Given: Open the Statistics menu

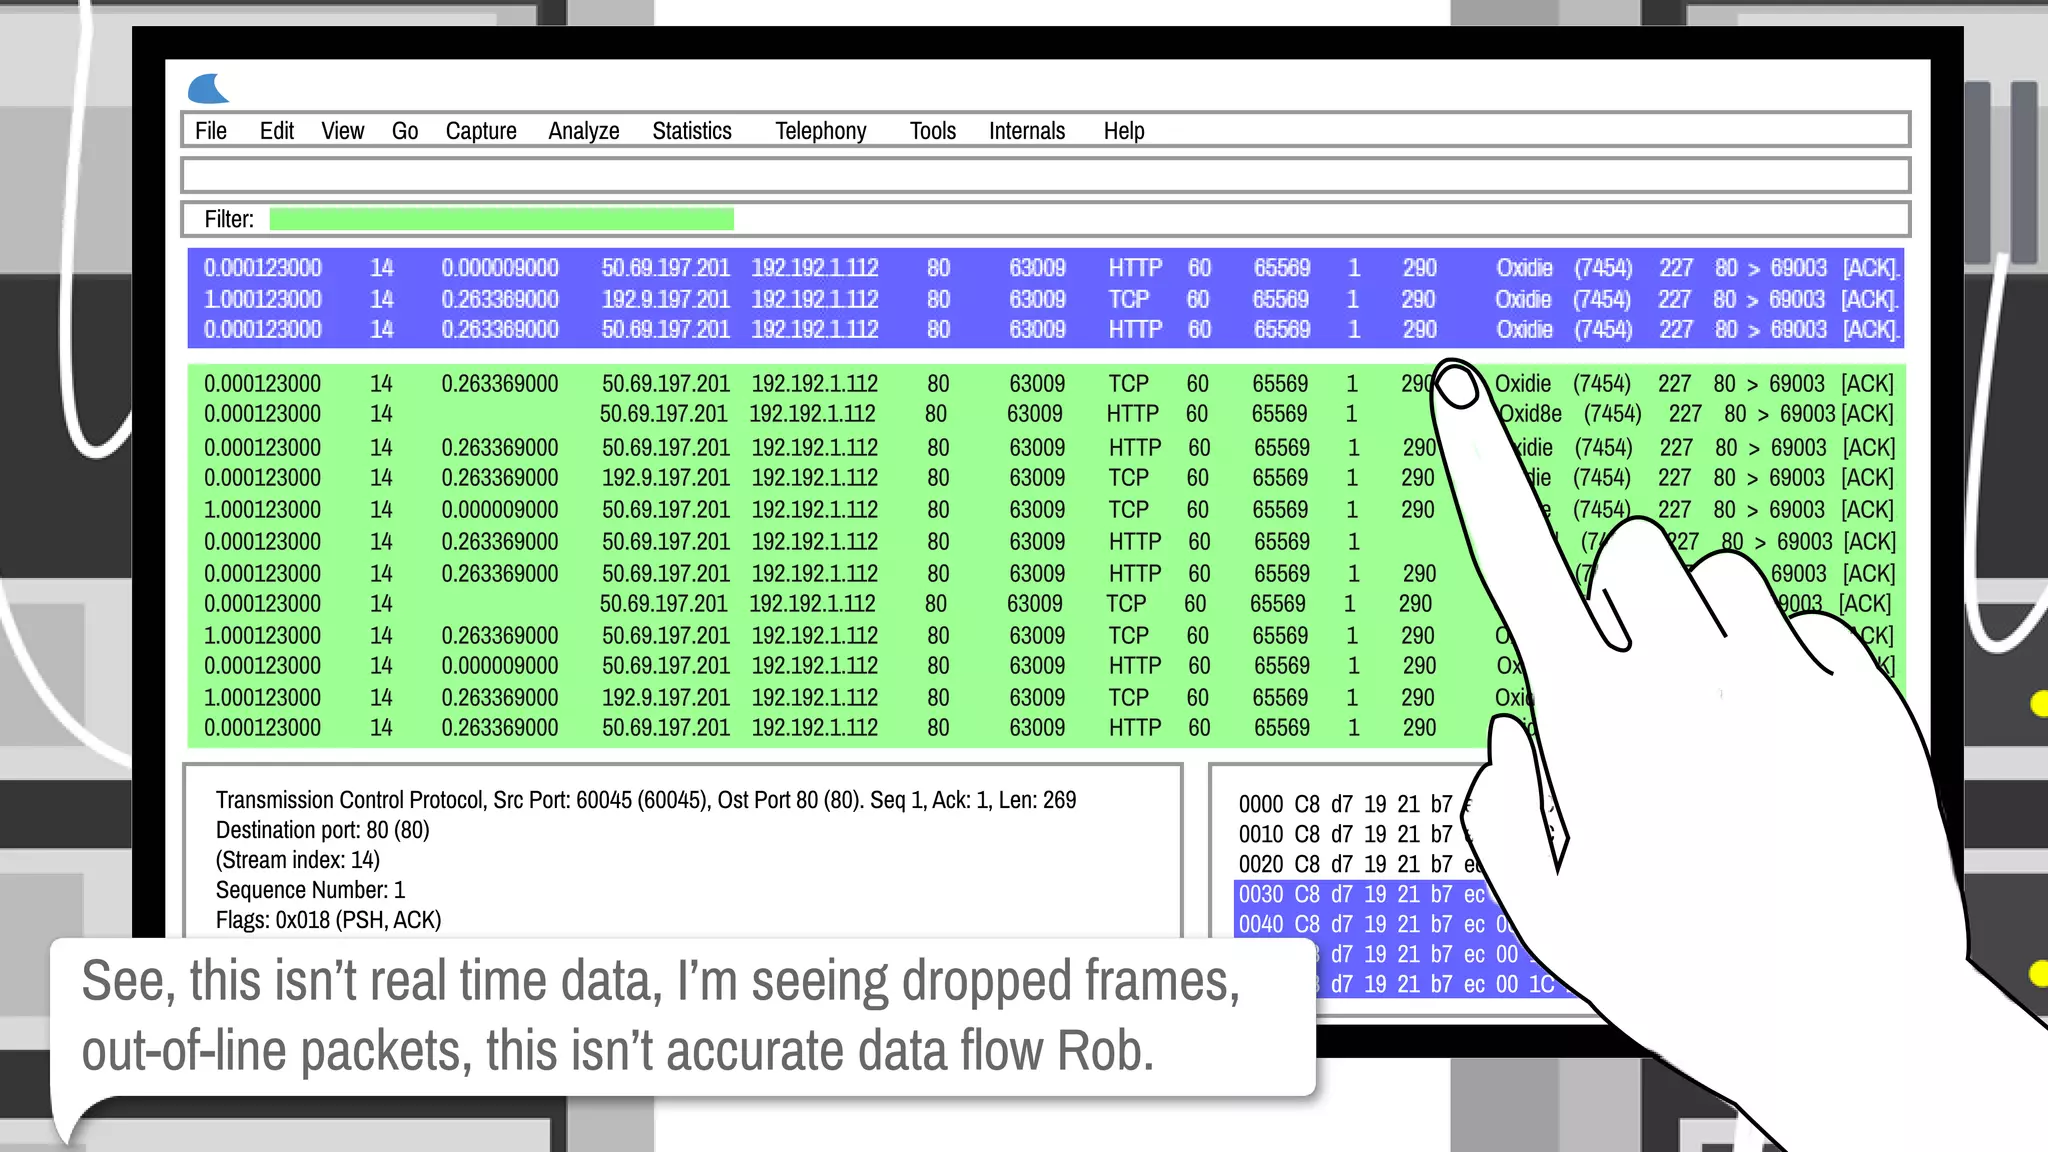Looking at the screenshot, I should tap(692, 131).
